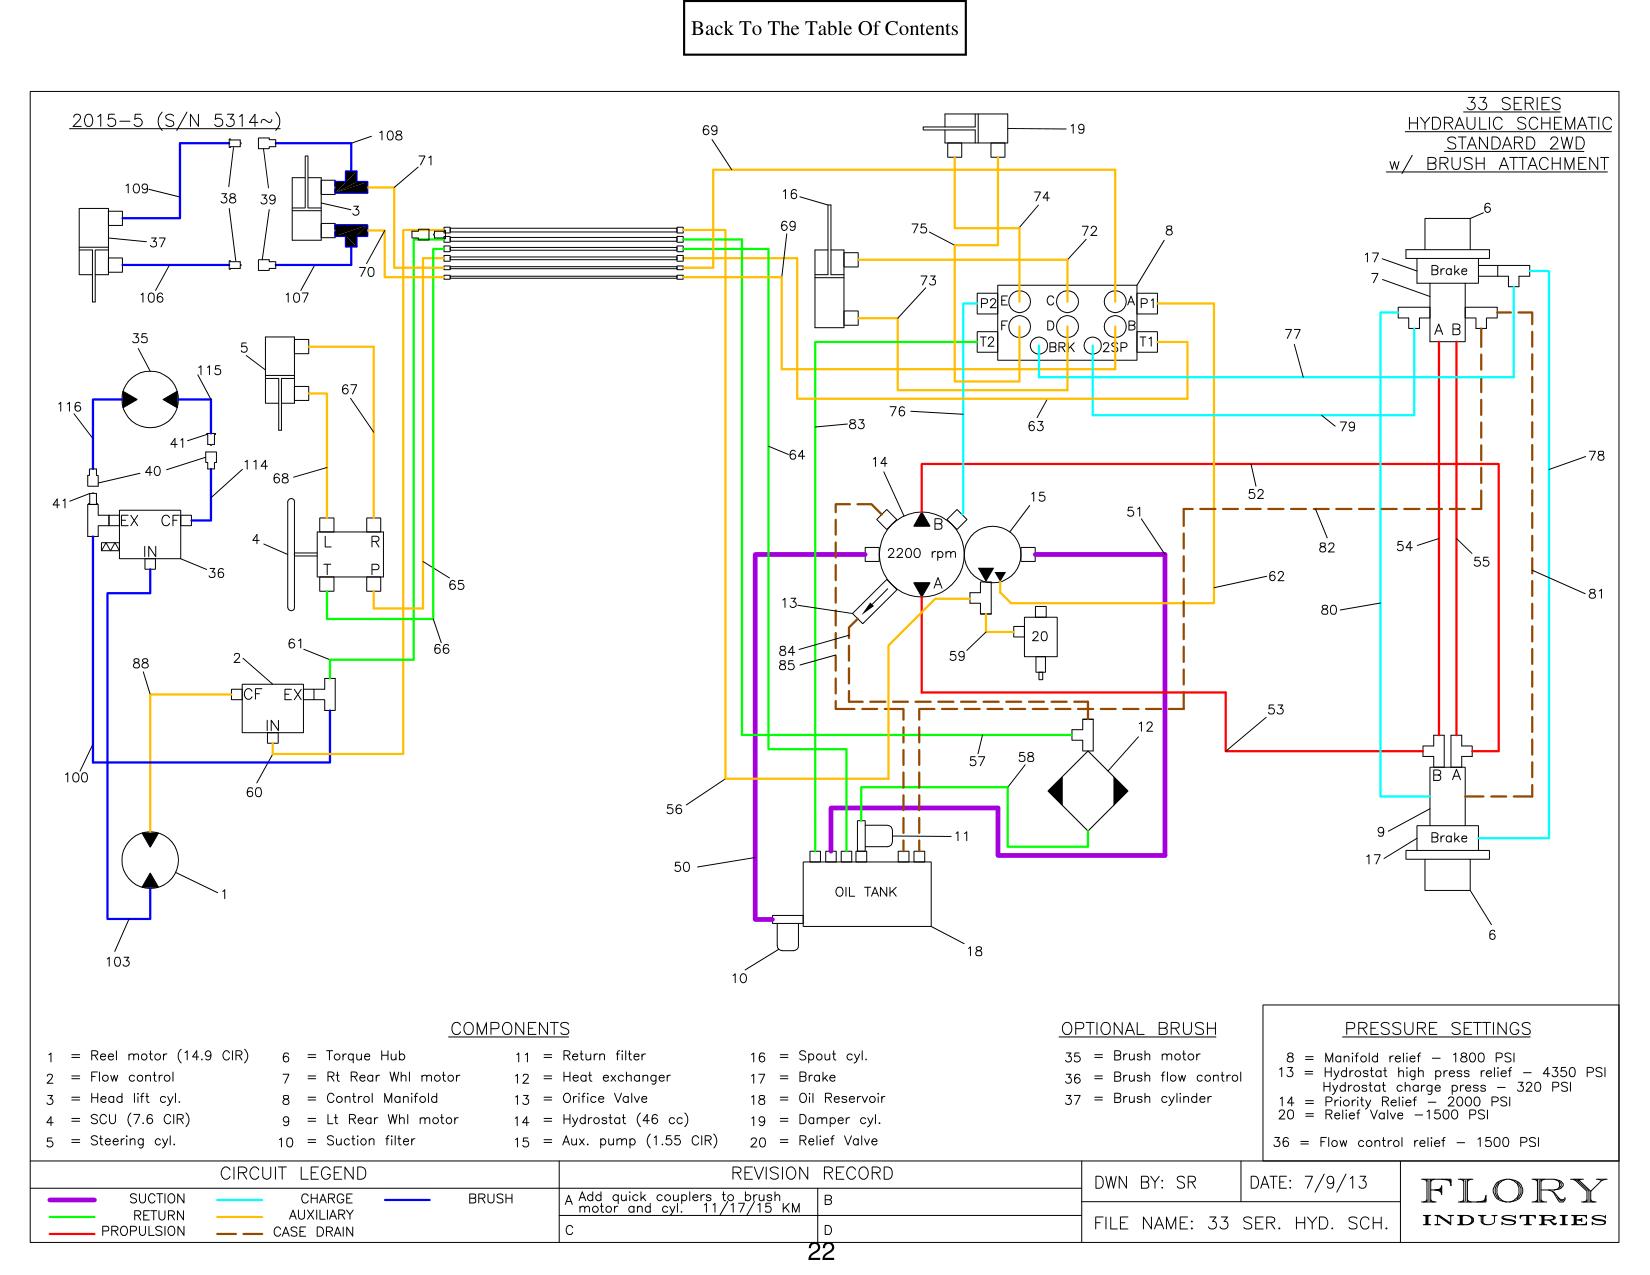Click the OPTIONAL BRUSH heading

tap(1138, 1029)
